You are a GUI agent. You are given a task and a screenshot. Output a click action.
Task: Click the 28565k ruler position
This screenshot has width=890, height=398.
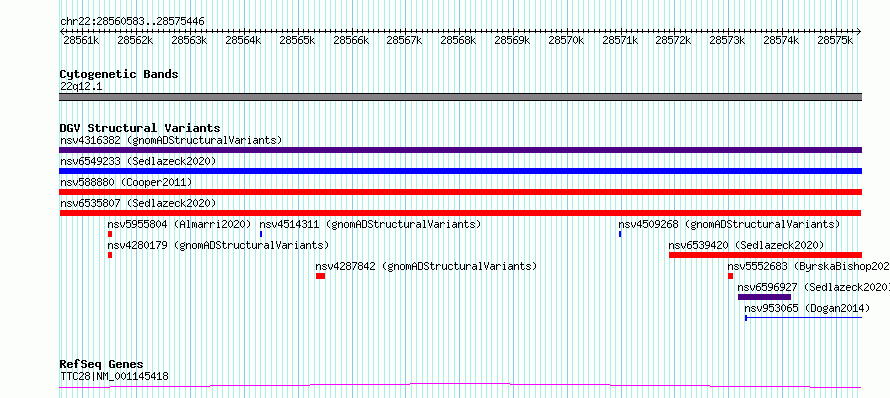tap(297, 41)
